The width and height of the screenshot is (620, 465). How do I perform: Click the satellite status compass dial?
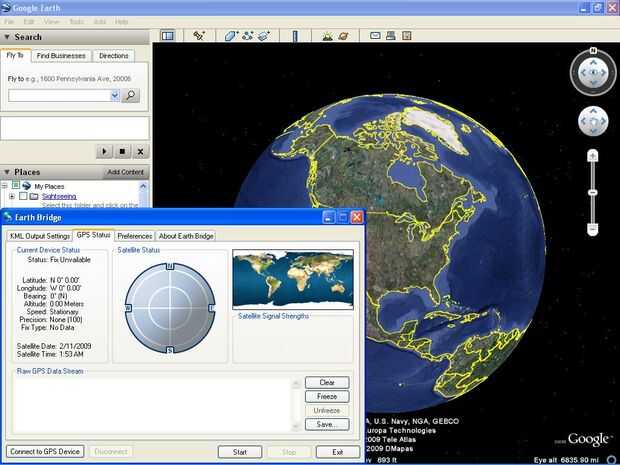pos(170,308)
